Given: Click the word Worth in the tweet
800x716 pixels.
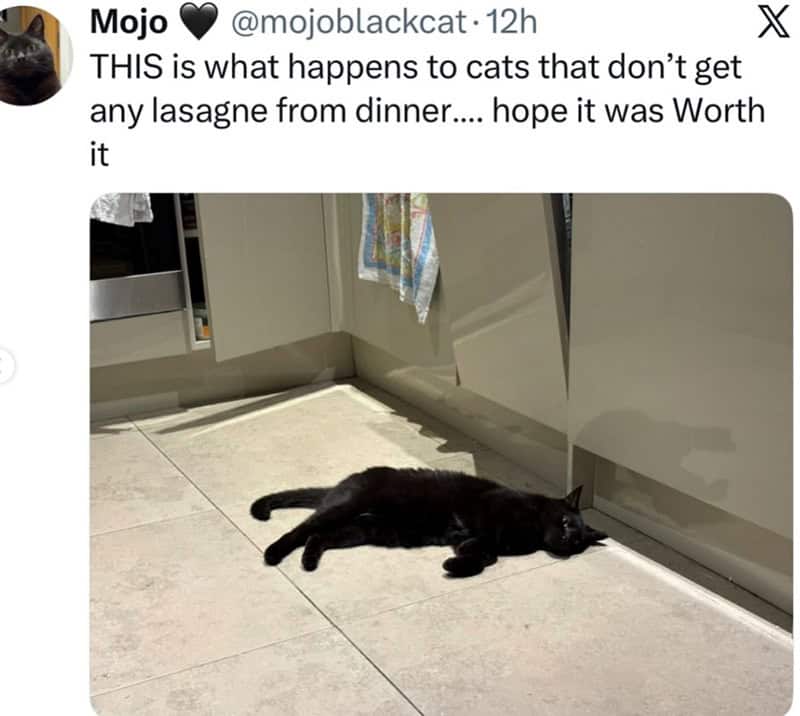Looking at the screenshot, I should [719, 110].
